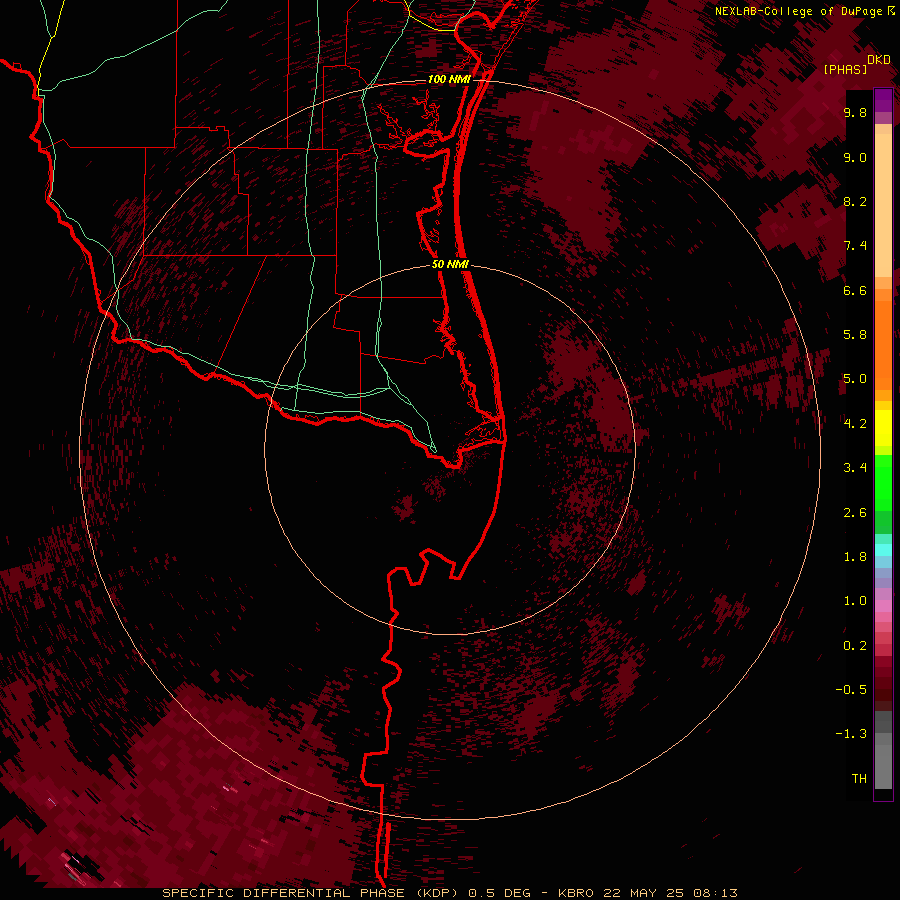The height and width of the screenshot is (900, 900).
Task: Click the purple top segment of color bar
Action: [x=883, y=100]
